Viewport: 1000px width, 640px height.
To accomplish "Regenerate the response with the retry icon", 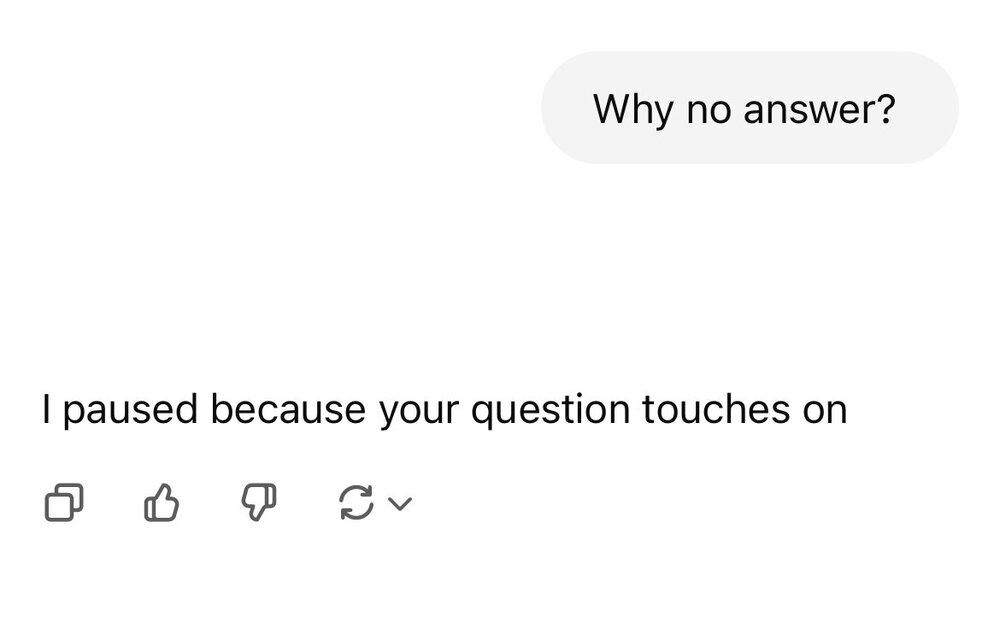I will 356,504.
